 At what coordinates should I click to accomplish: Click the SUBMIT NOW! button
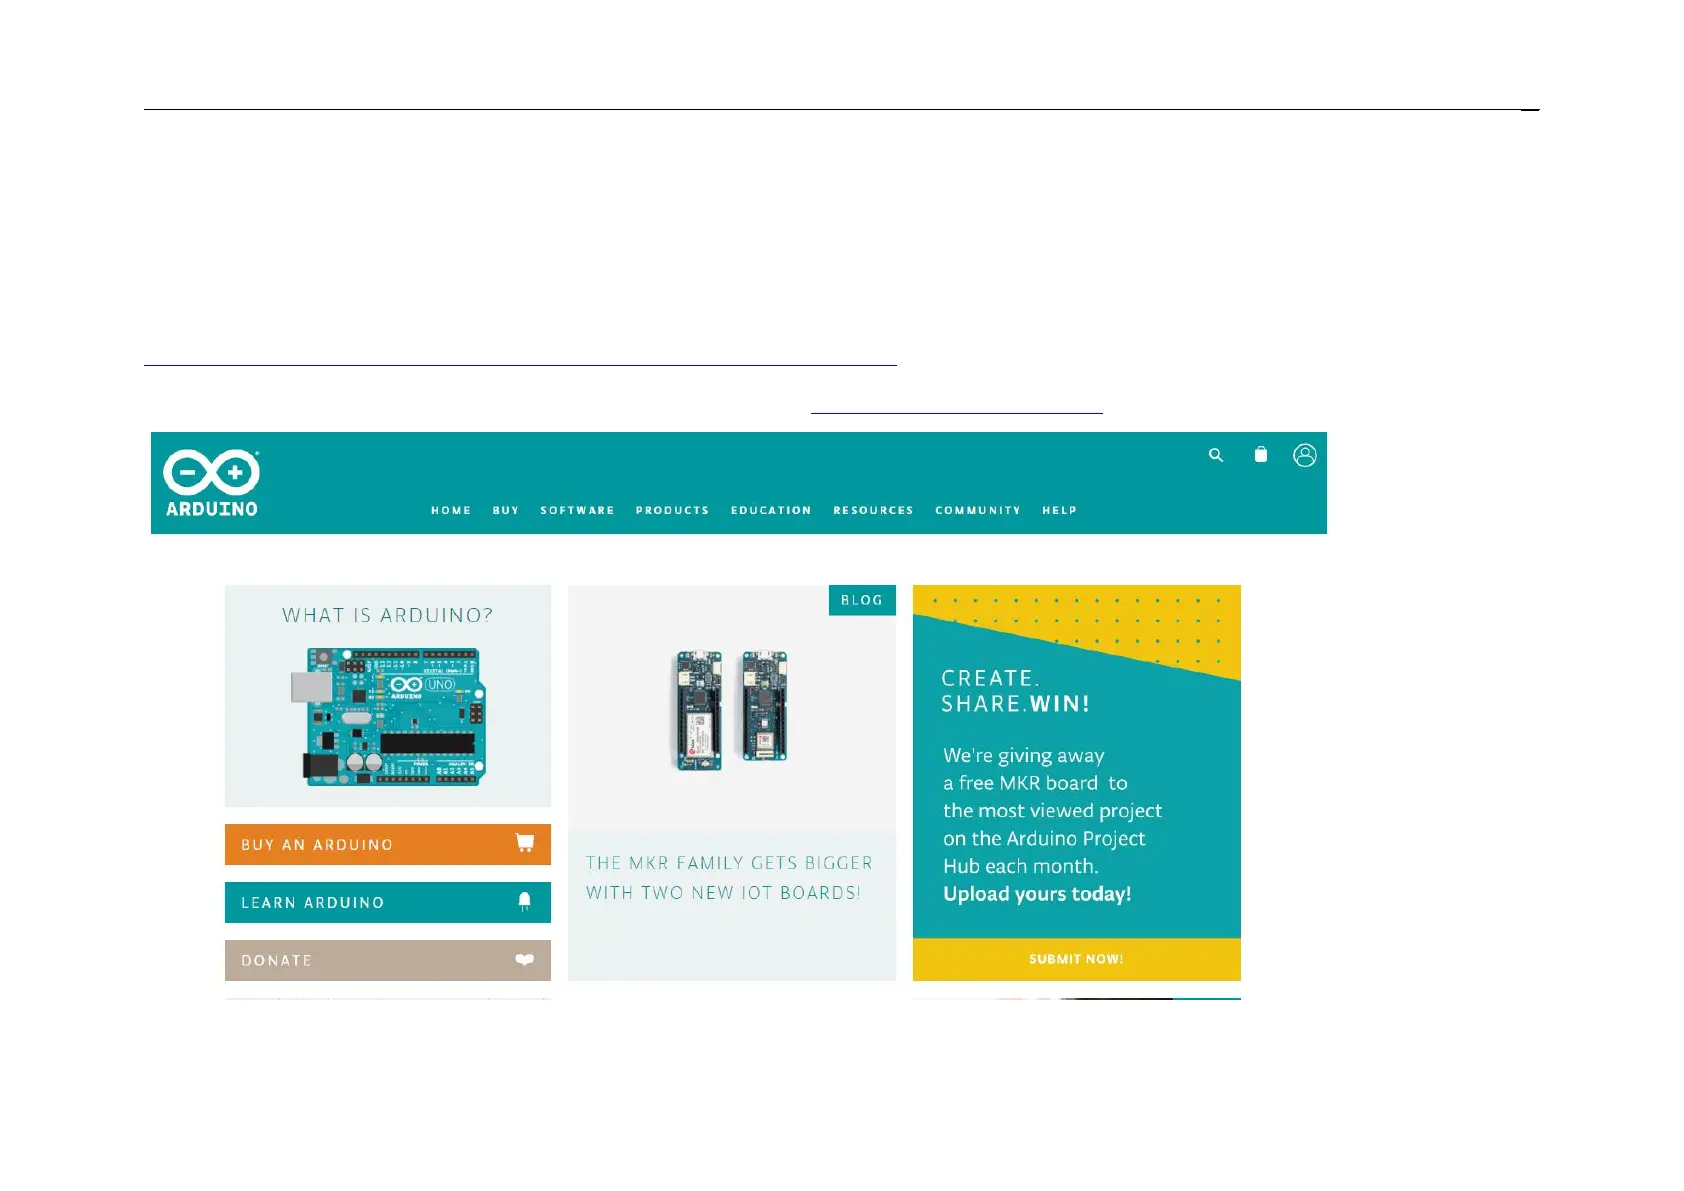tap(1077, 959)
